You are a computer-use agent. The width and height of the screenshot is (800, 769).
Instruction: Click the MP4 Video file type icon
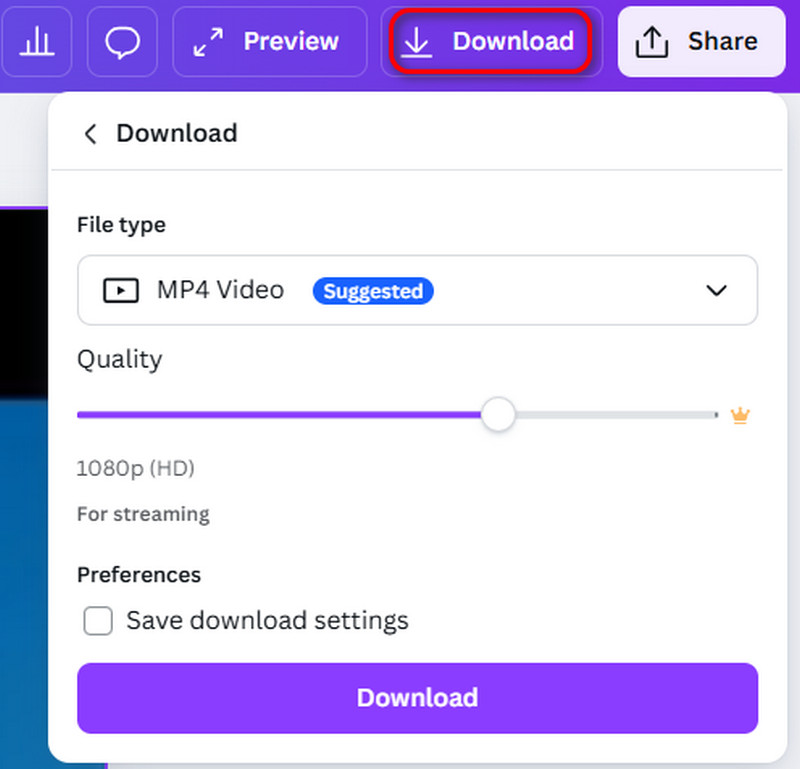click(120, 290)
